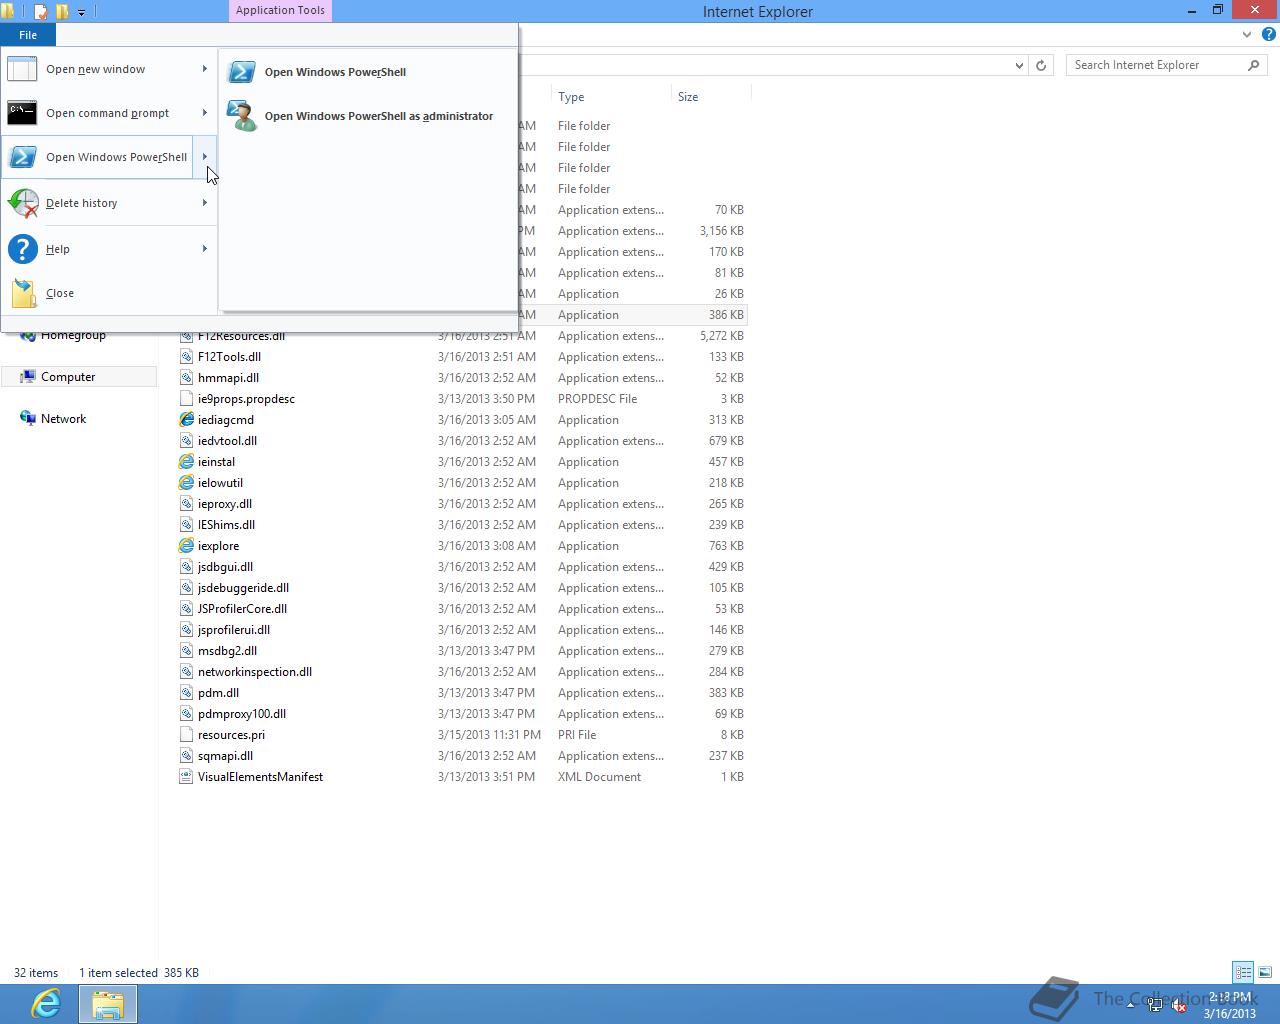This screenshot has width=1280, height=1024.
Task: Open Quick Access Toolbar customize dropdown
Action: (x=81, y=12)
